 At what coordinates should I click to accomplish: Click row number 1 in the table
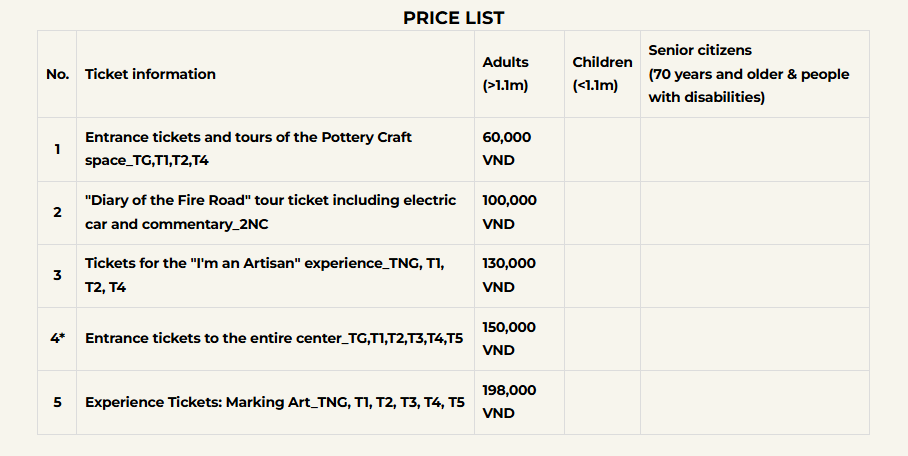pos(57,149)
